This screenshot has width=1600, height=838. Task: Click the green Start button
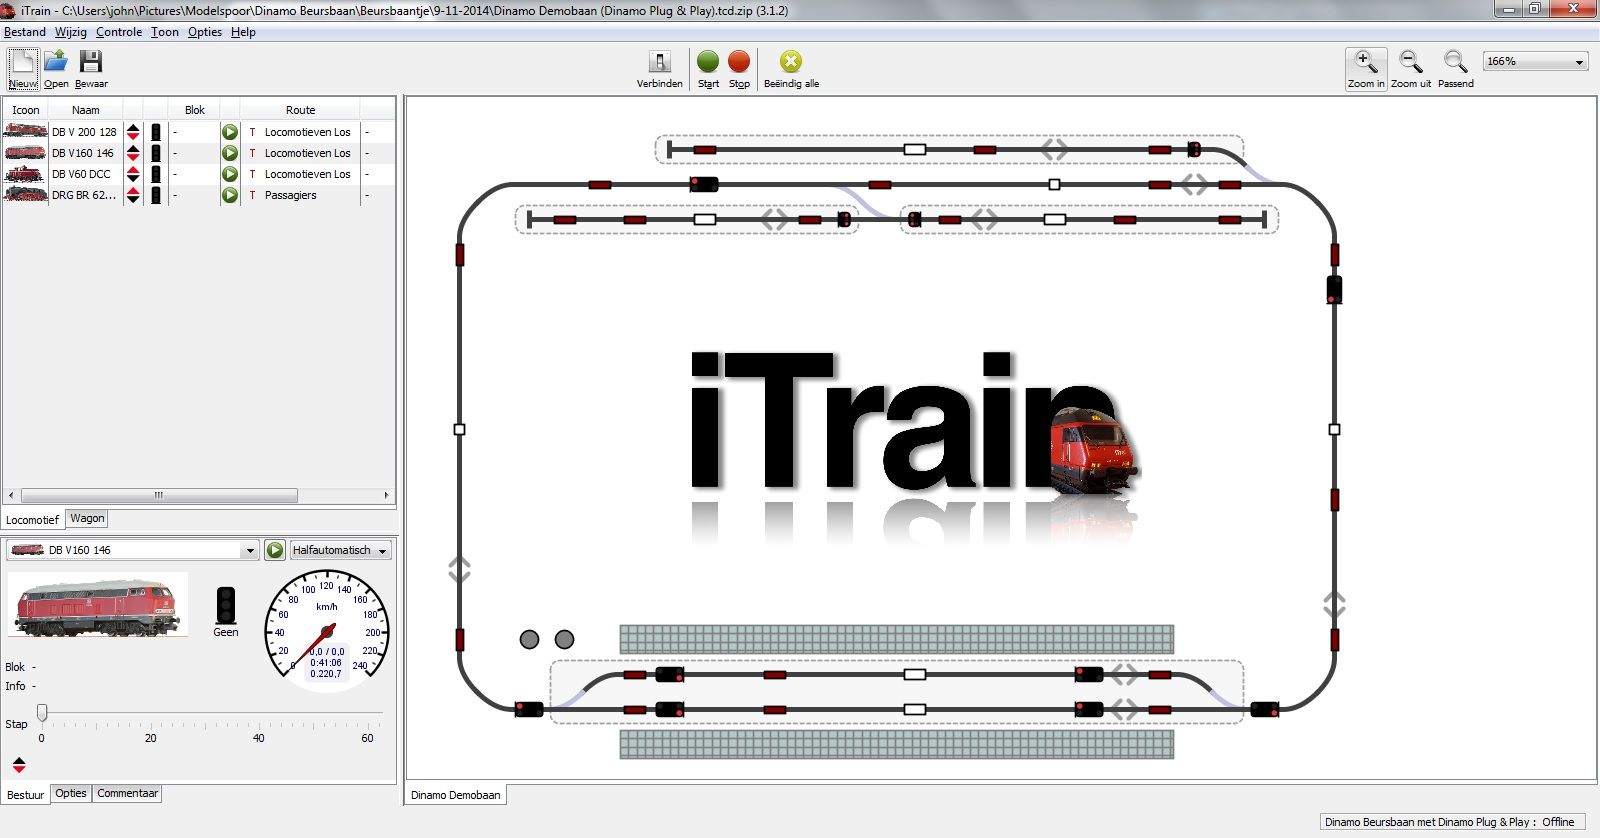coord(708,69)
